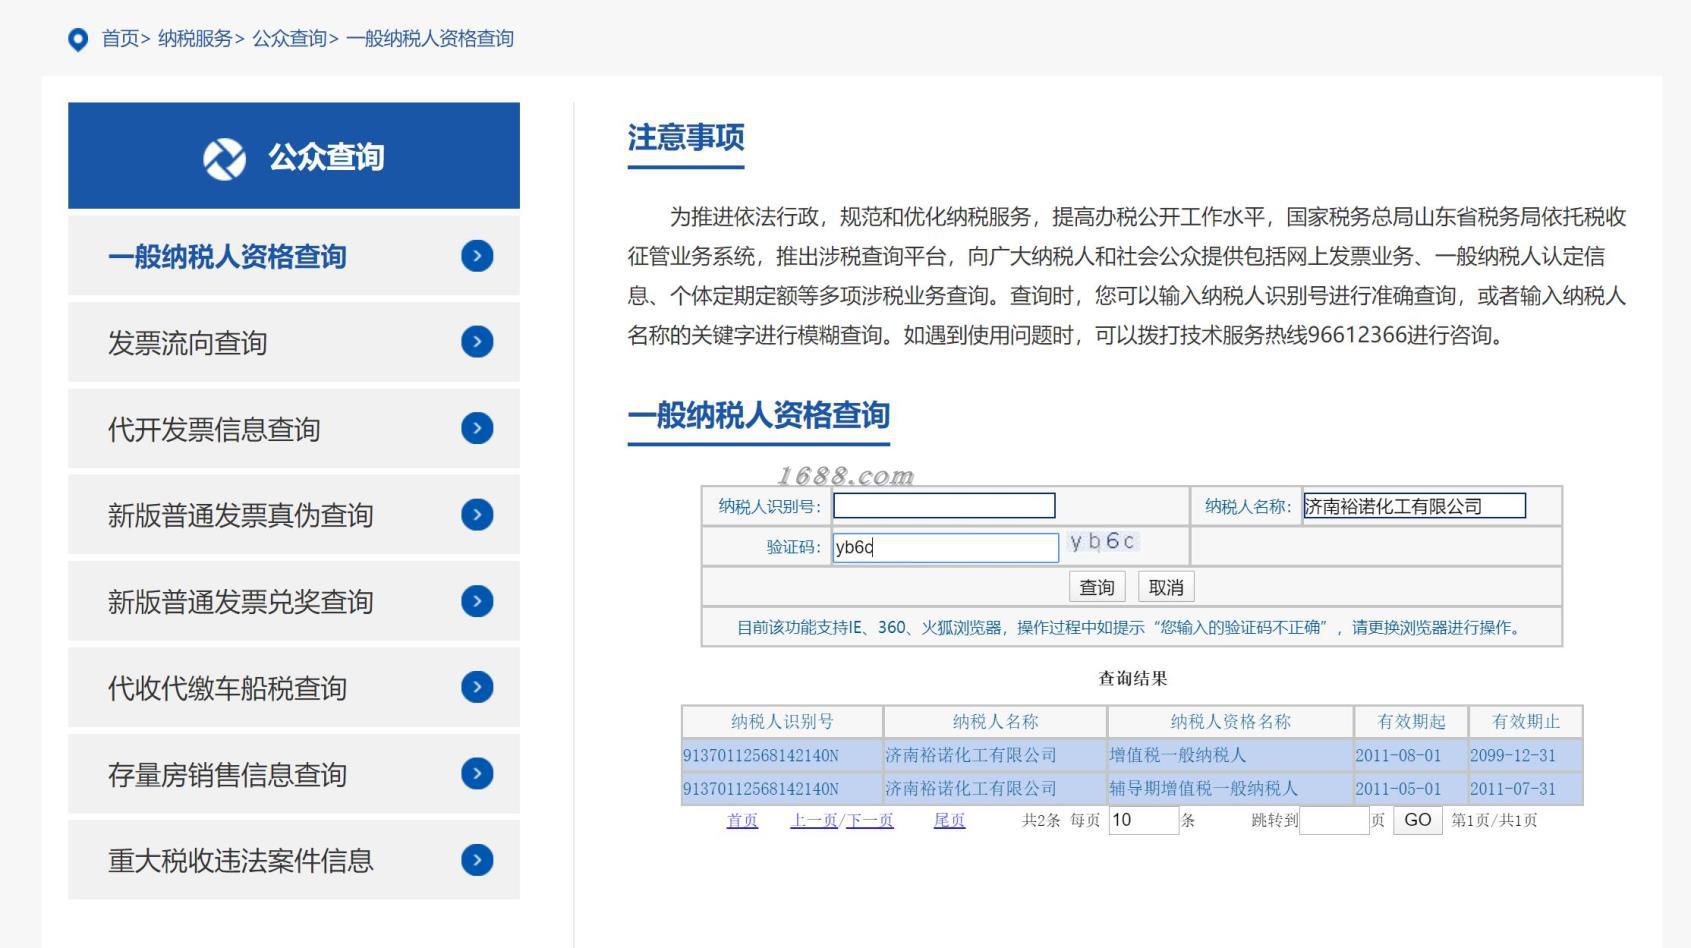This screenshot has height=948, width=1691.
Task: Click taxpayer ID in 2011-05-01 row
Action: click(x=782, y=788)
